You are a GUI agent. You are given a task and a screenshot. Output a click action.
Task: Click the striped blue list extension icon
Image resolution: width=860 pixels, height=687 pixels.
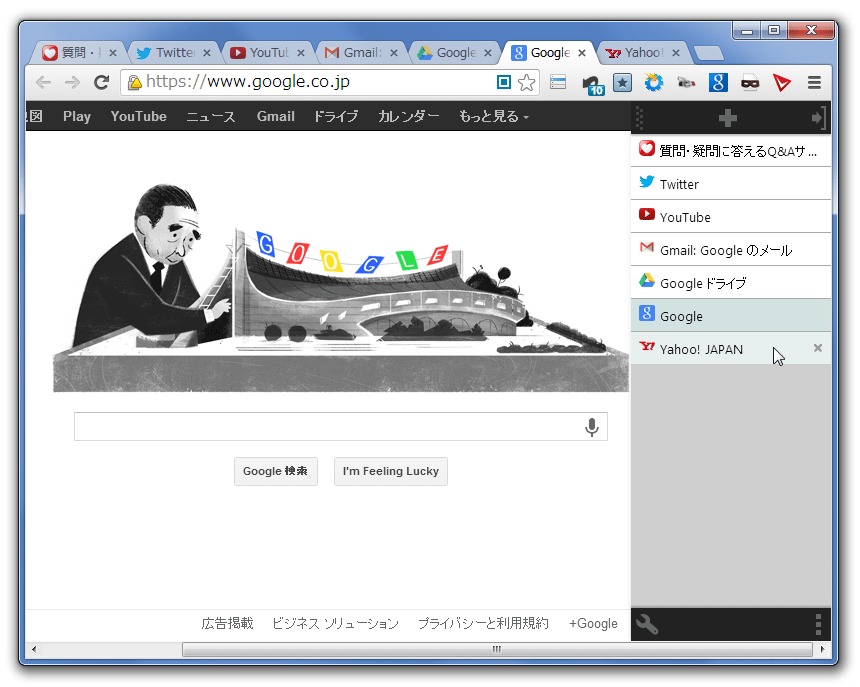(558, 82)
